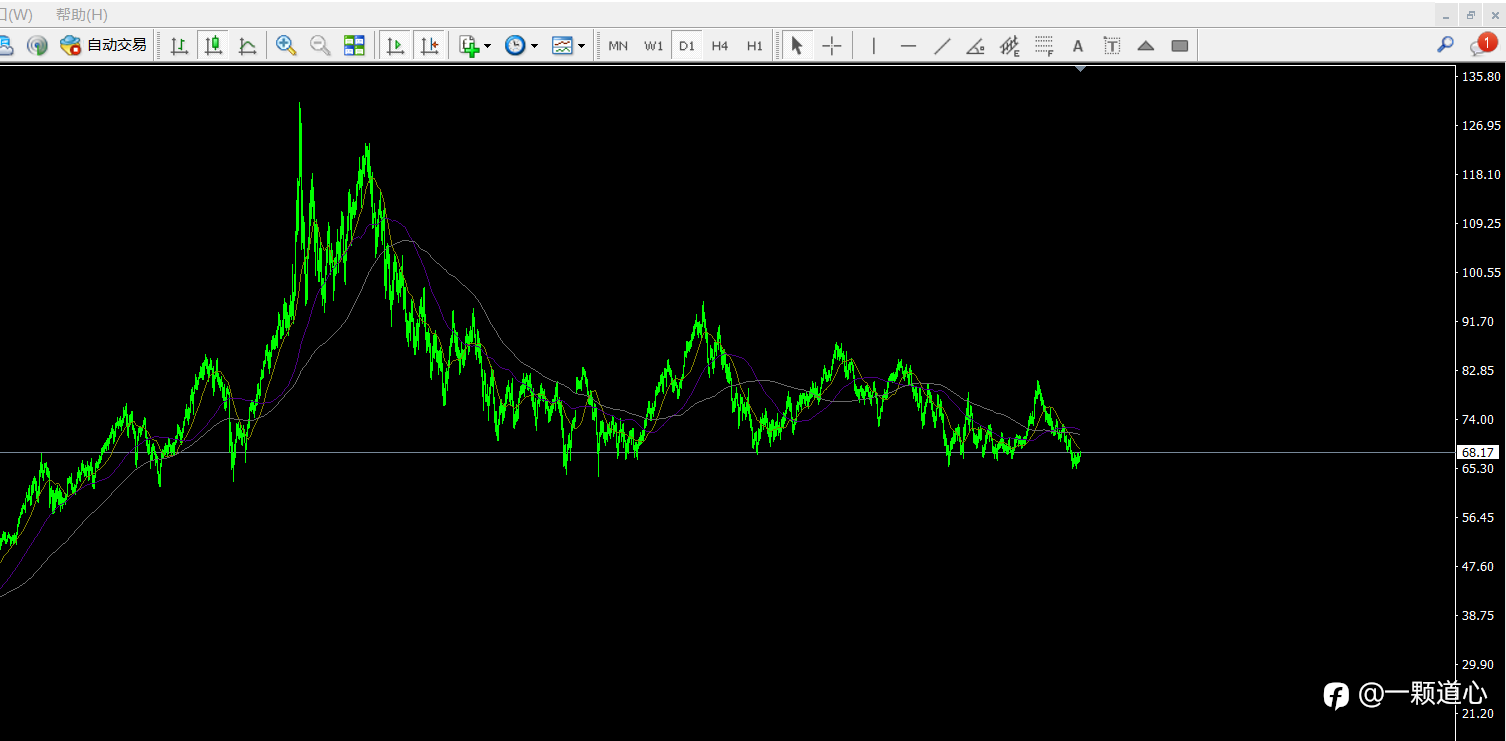Image resolution: width=1506 pixels, height=741 pixels.
Task: Zoom out with the minus magnifier
Action: 320,45
